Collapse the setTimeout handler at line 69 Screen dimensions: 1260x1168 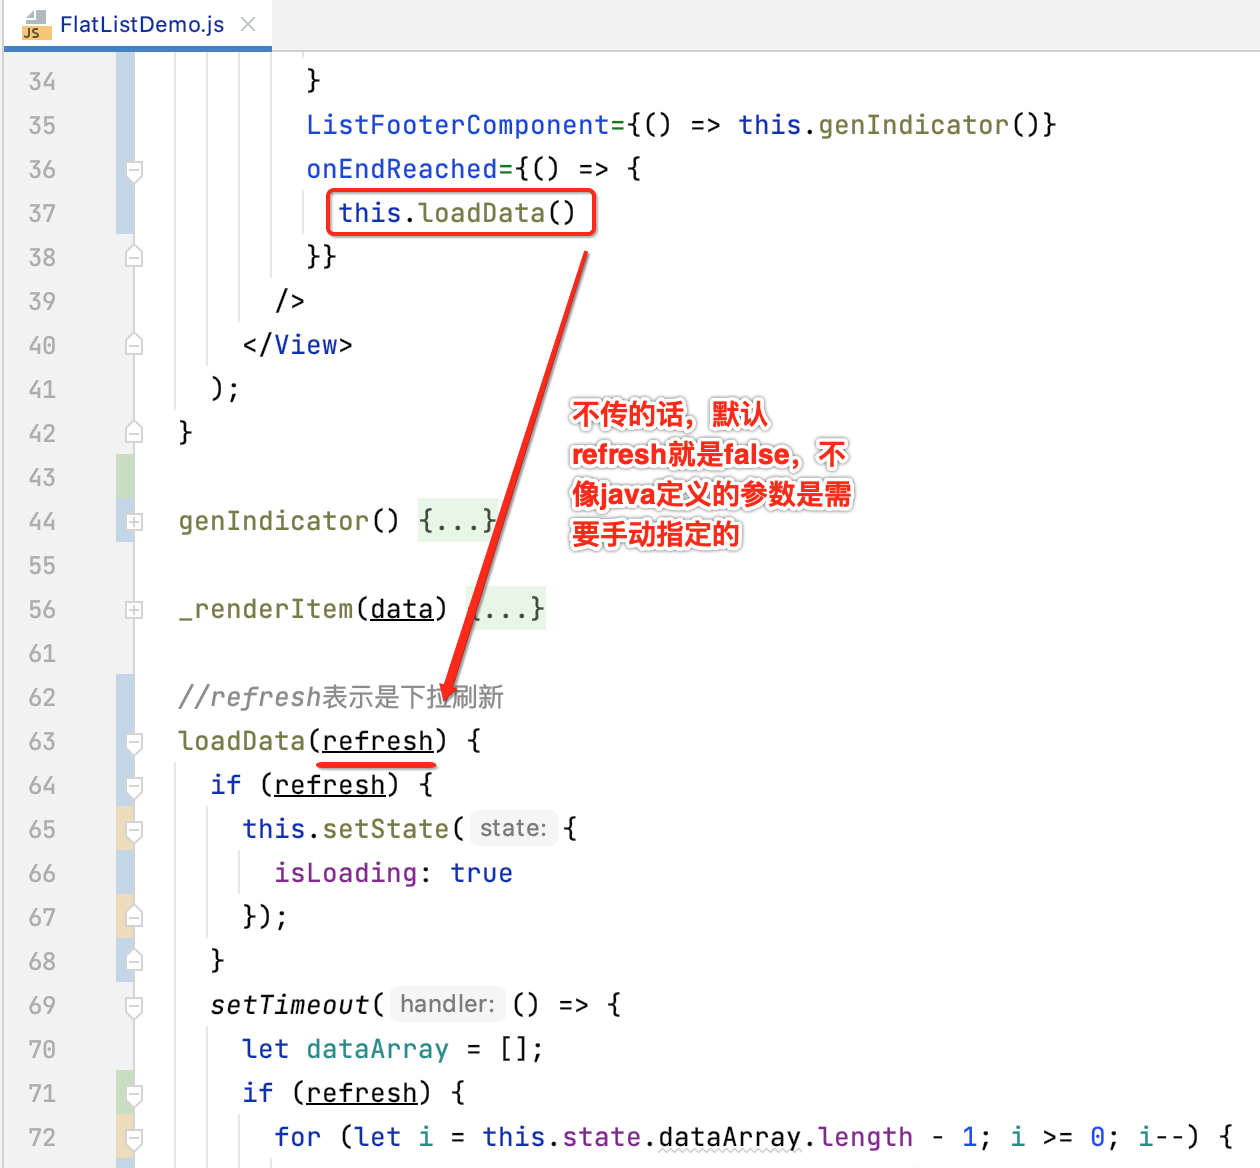(x=134, y=1006)
